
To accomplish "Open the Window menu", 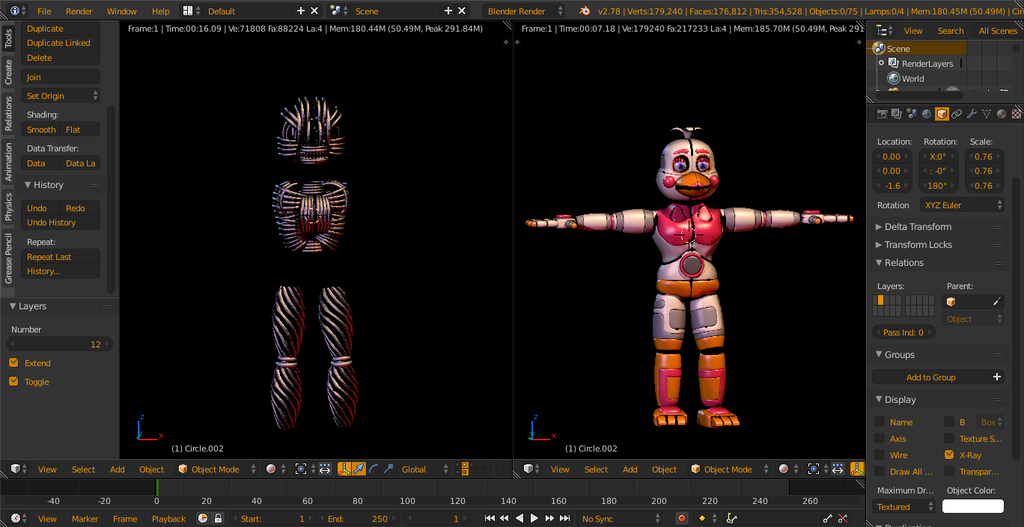I will click(x=121, y=11).
